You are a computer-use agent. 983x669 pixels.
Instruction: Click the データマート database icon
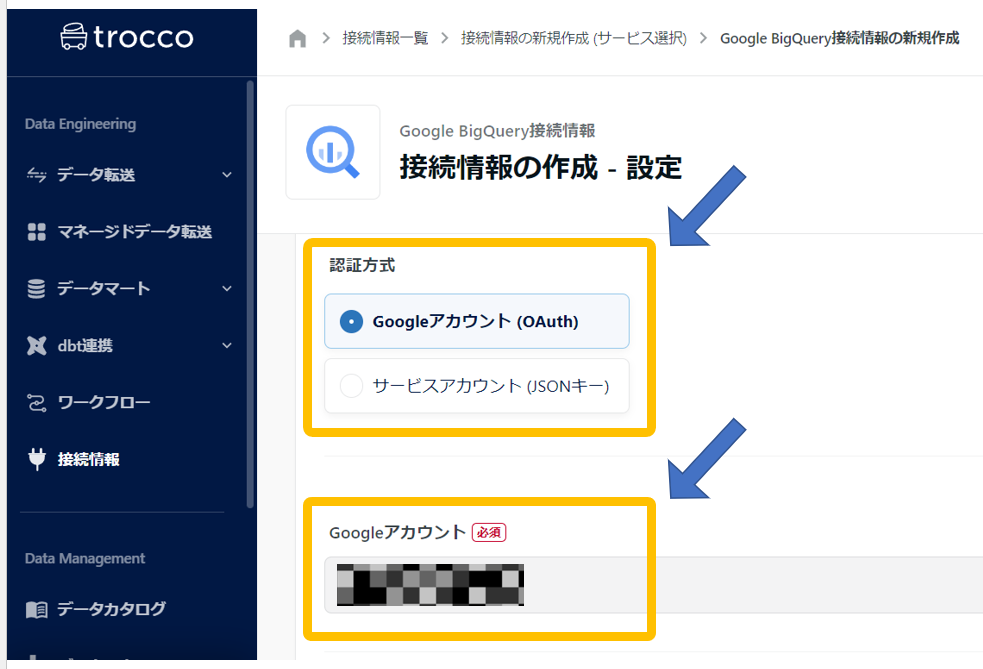(x=37, y=289)
